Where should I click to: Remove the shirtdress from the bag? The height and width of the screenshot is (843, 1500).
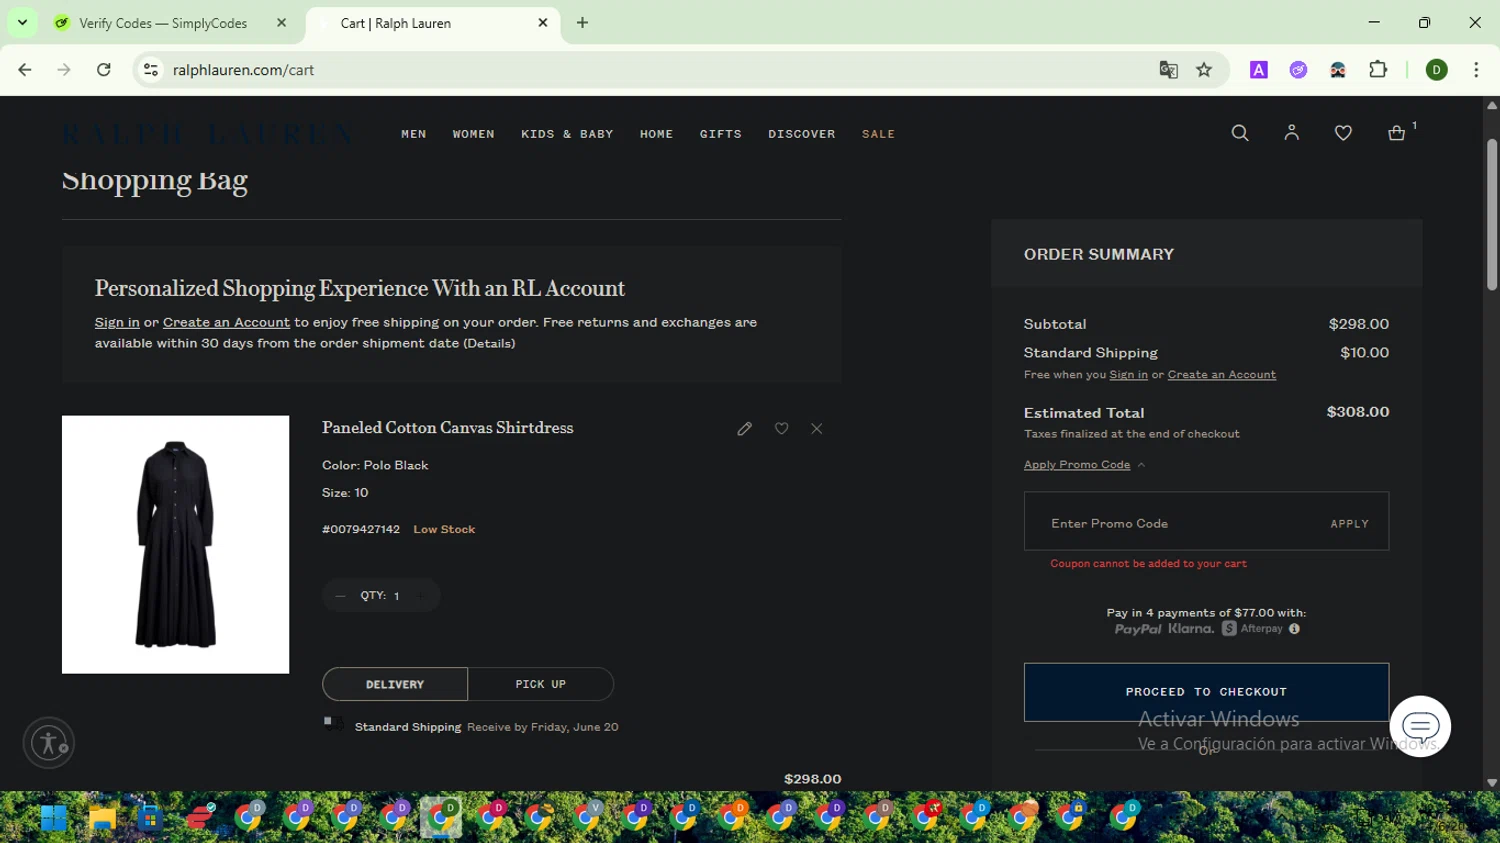[x=817, y=428]
